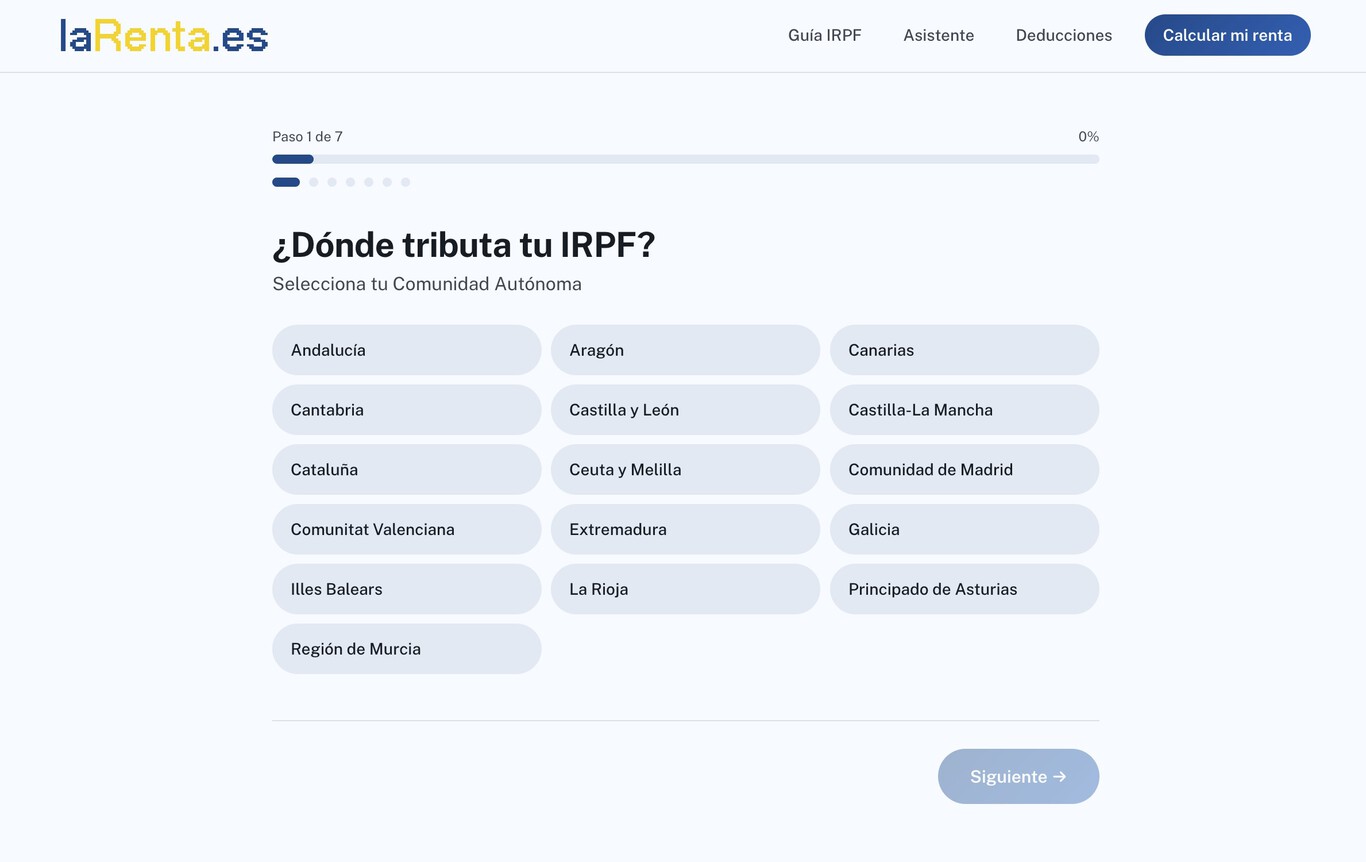Choose Canarias from the list

coord(964,350)
